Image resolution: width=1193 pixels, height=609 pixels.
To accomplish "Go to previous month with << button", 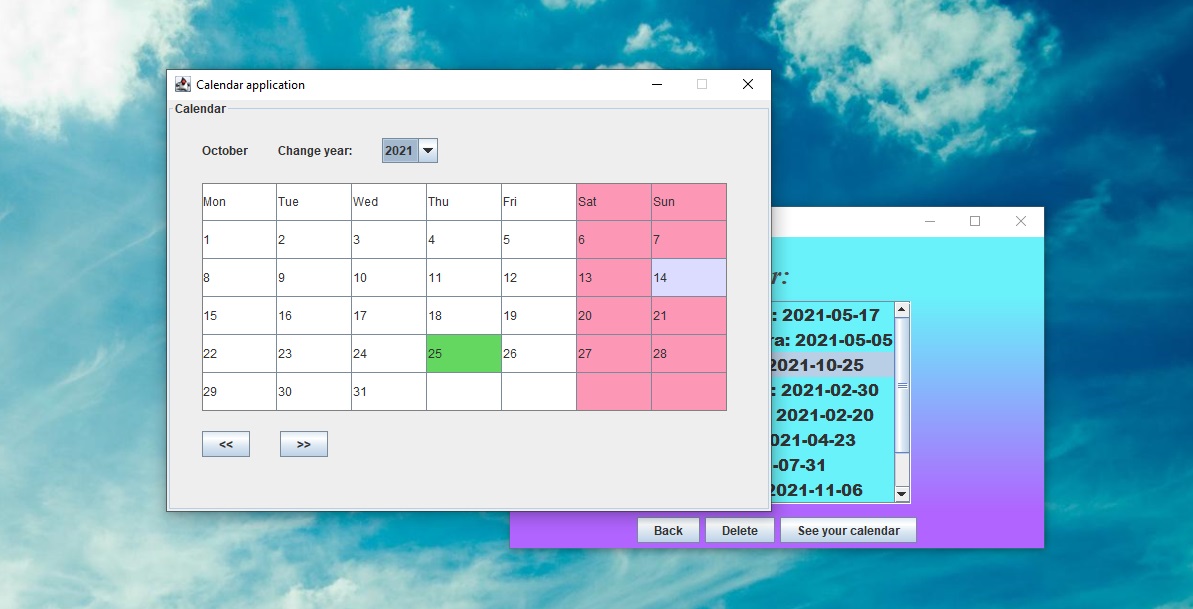I will click(226, 445).
